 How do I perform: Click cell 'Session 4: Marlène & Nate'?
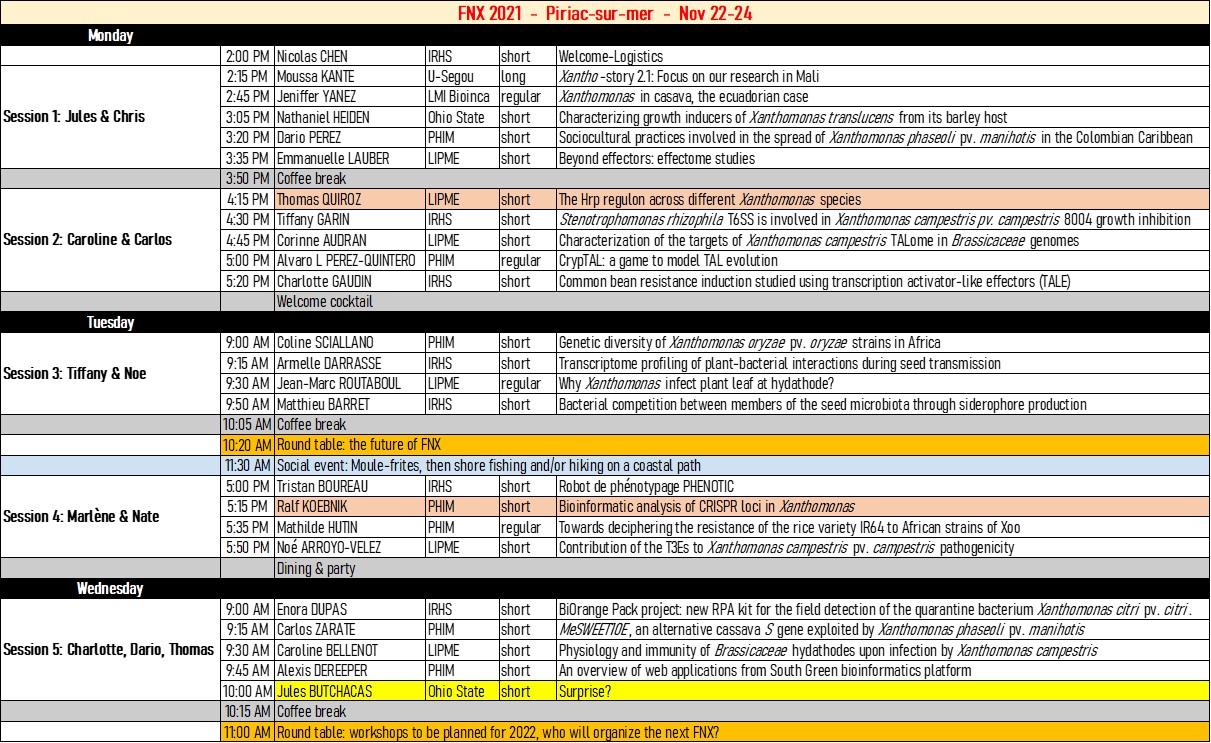pyautogui.click(x=110, y=517)
